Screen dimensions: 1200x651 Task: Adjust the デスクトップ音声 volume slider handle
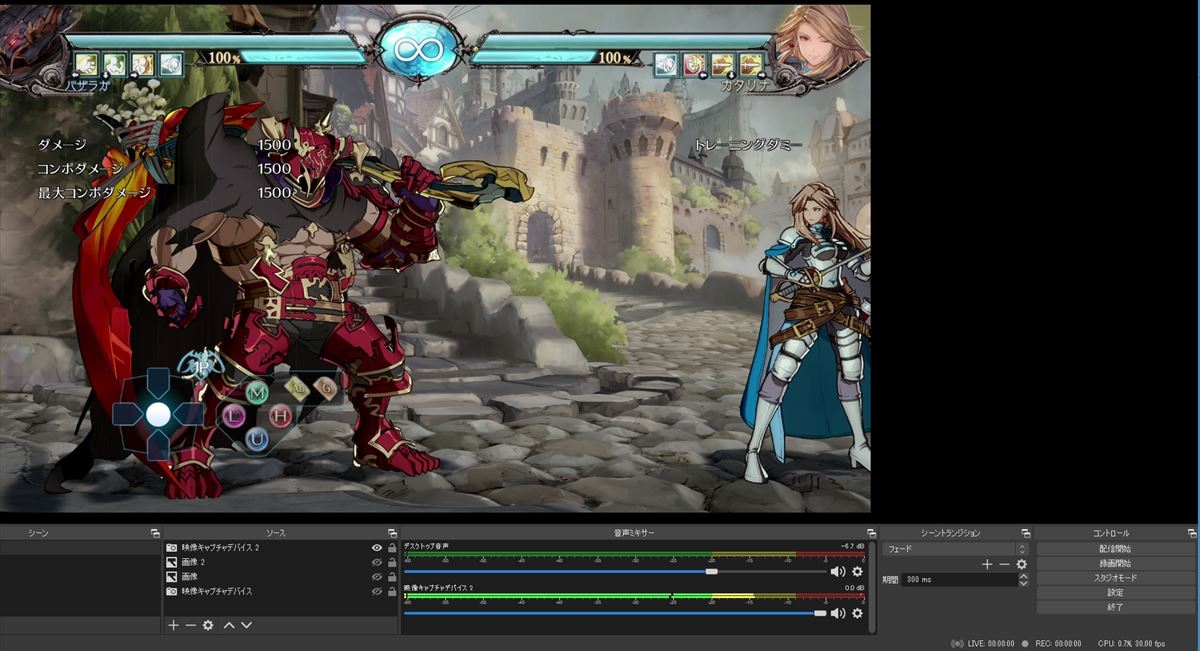pyautogui.click(x=711, y=571)
